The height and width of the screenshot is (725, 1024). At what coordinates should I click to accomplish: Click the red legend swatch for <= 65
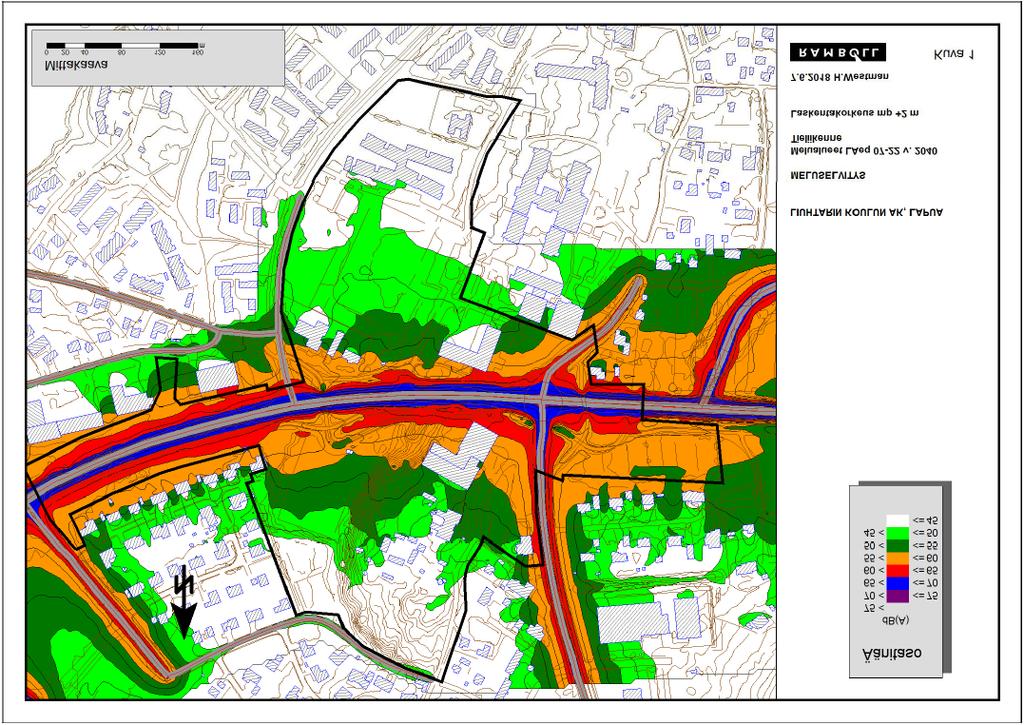pyautogui.click(x=898, y=571)
